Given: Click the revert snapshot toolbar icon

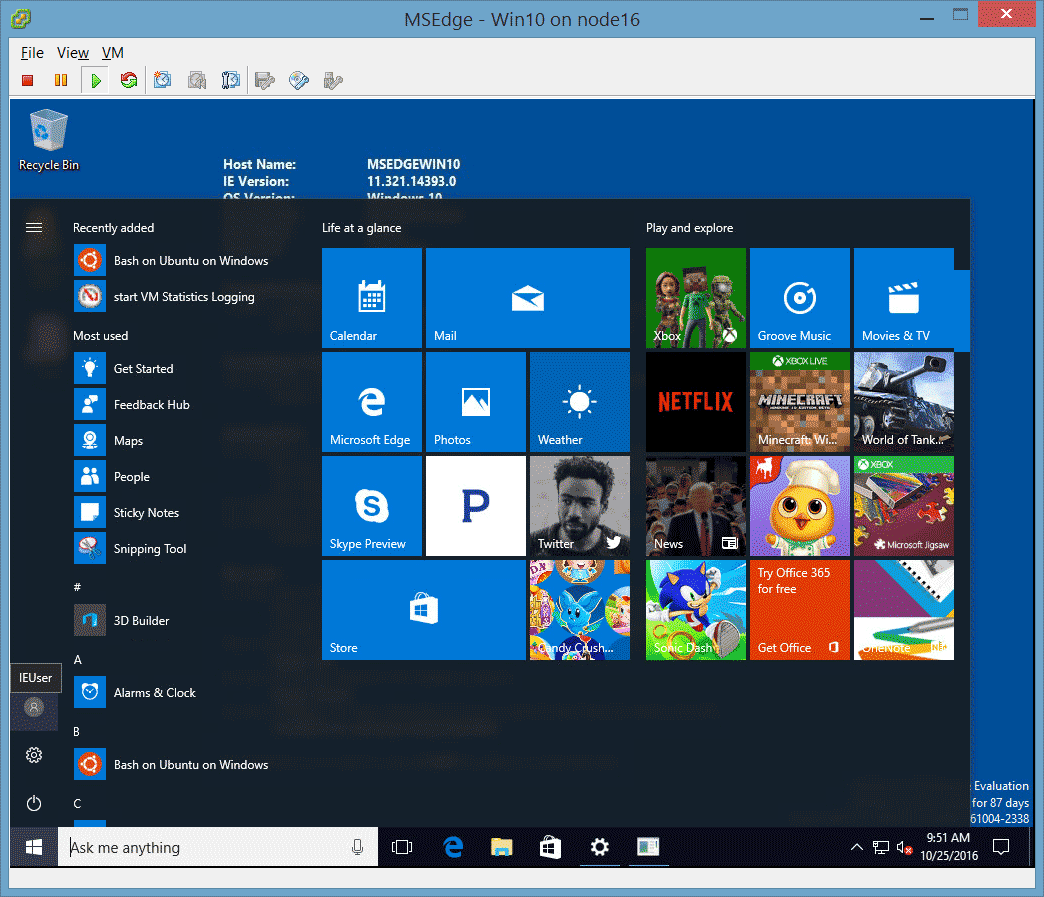Looking at the screenshot, I should click(196, 81).
